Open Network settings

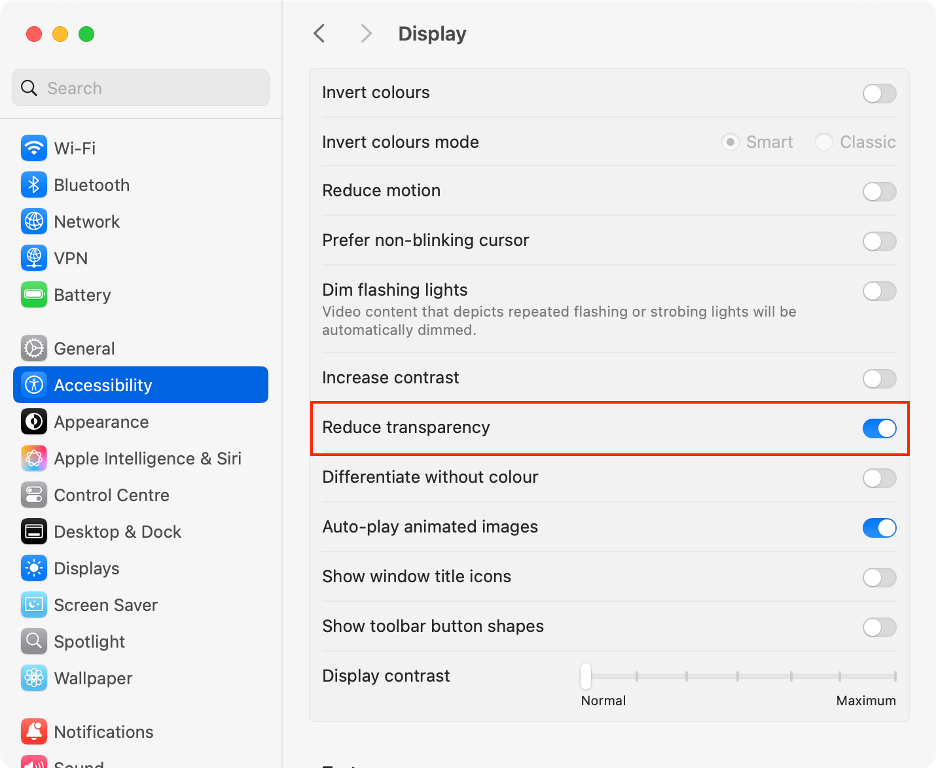coord(87,221)
